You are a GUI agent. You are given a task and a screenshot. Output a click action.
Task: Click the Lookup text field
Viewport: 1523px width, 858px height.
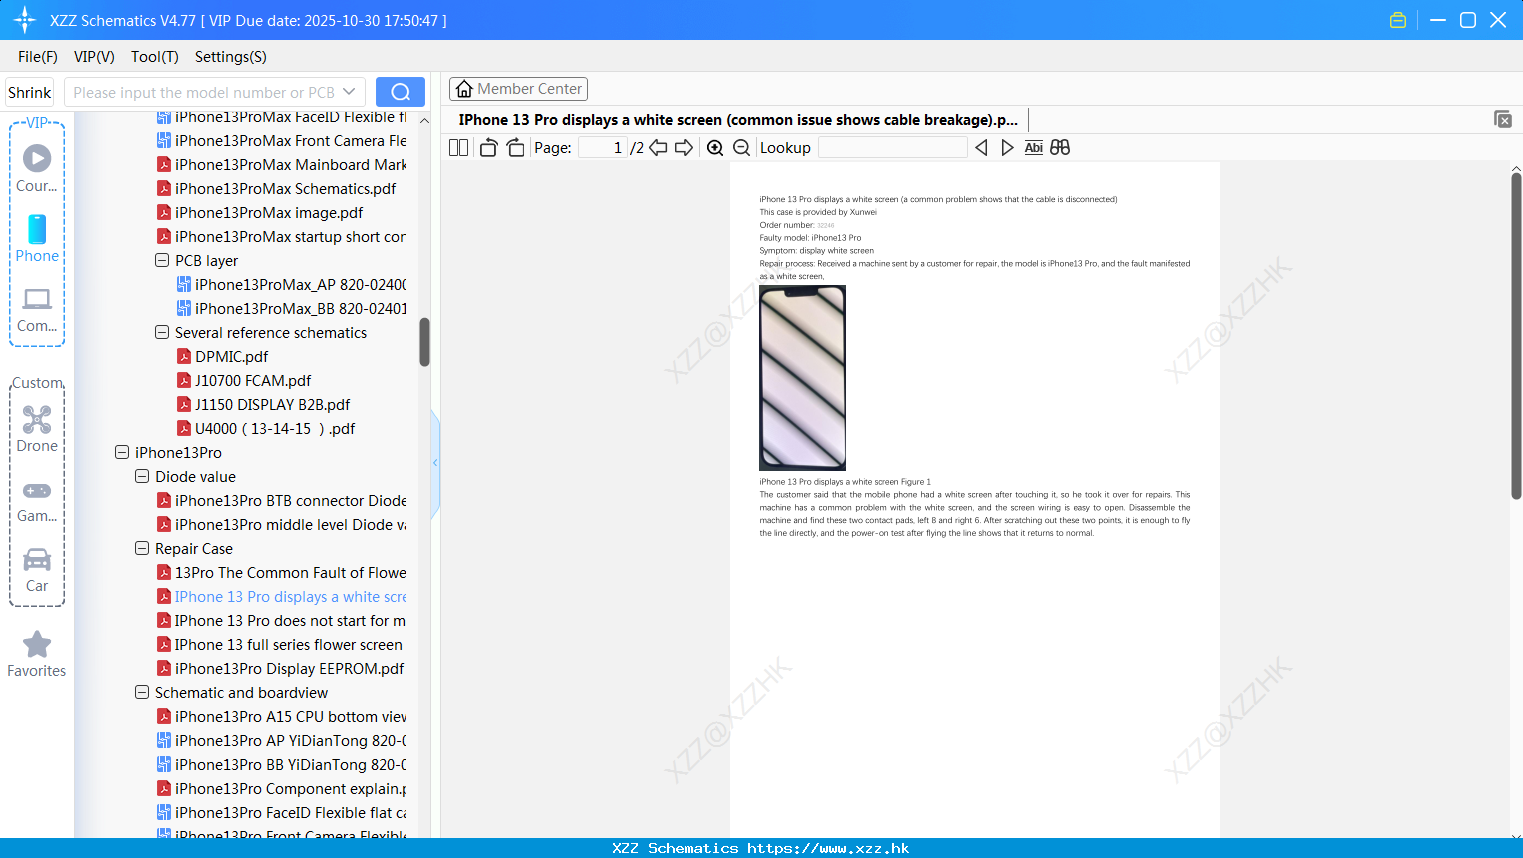[x=893, y=148]
